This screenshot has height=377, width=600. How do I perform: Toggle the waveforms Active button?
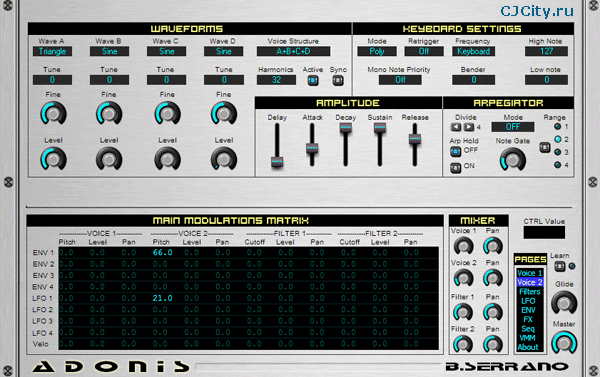pyautogui.click(x=313, y=80)
